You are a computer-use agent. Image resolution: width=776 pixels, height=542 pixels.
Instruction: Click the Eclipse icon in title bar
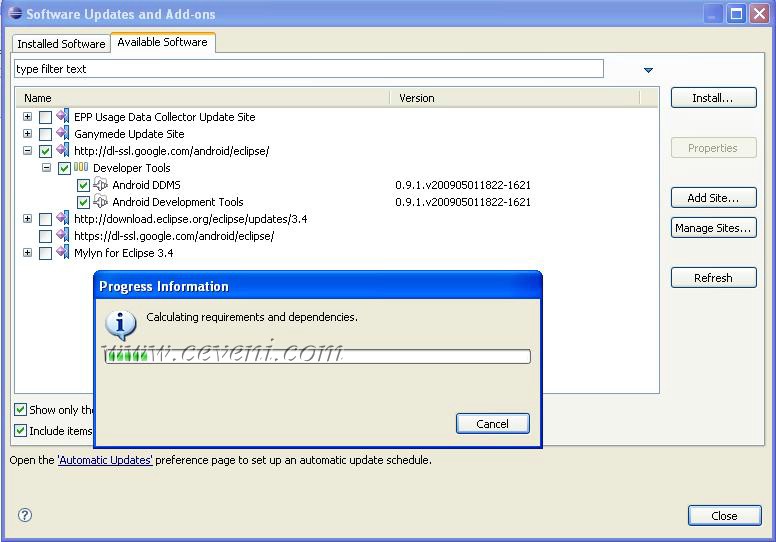15,13
